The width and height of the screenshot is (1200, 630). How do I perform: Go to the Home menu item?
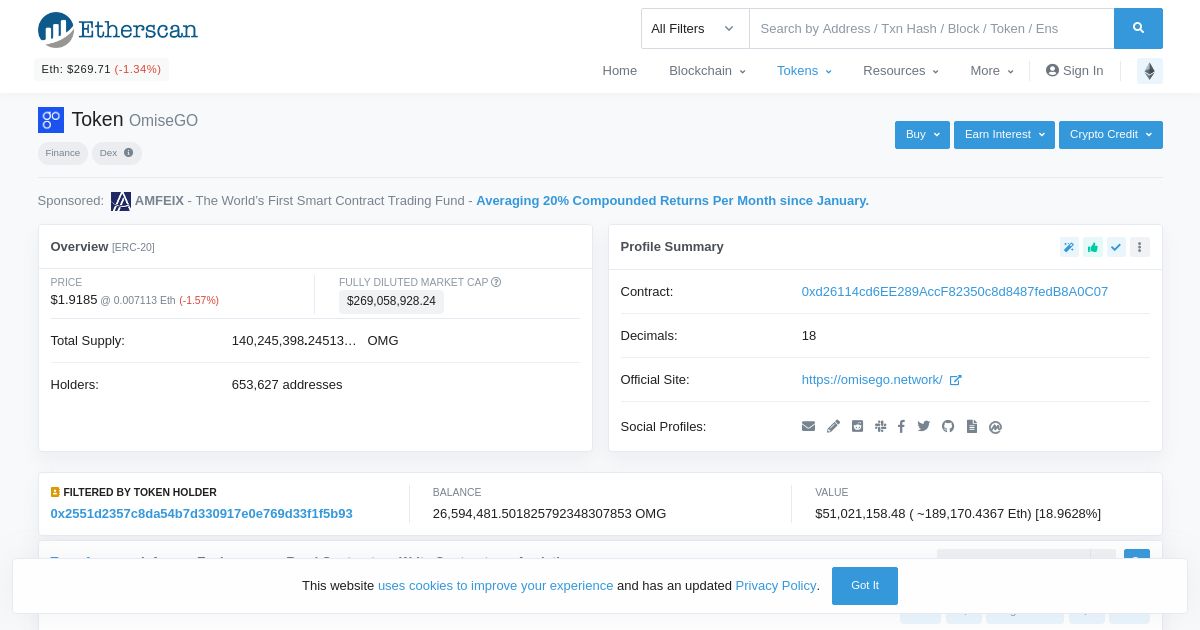click(x=620, y=71)
